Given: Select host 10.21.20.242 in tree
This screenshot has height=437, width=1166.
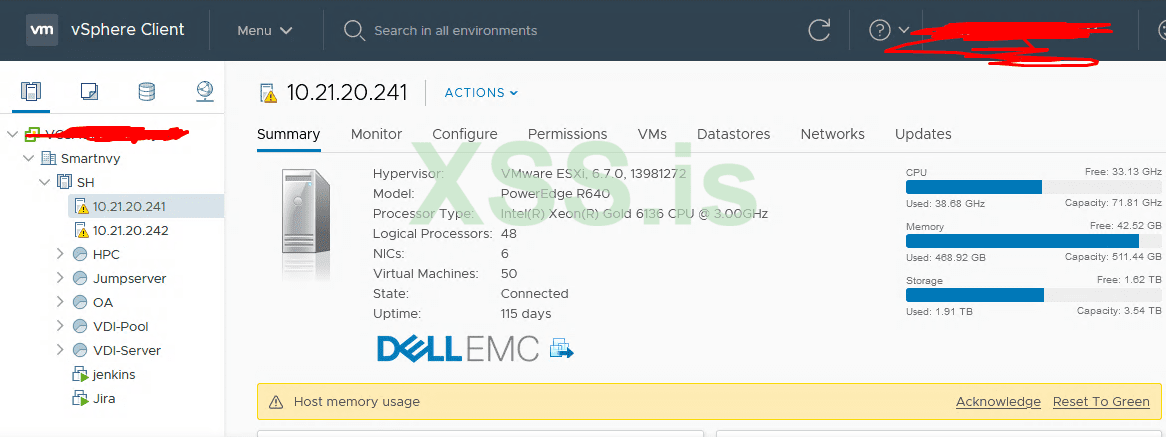Looking at the screenshot, I should (x=130, y=230).
